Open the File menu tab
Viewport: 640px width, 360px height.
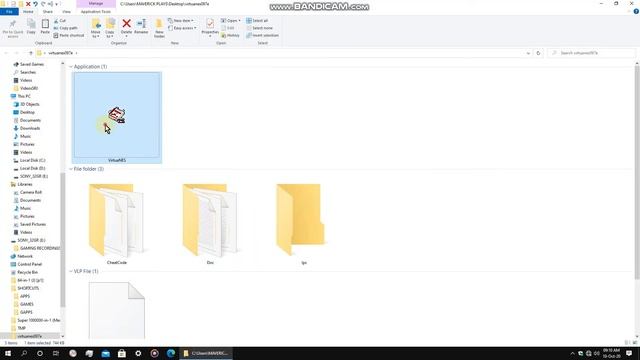coord(9,12)
